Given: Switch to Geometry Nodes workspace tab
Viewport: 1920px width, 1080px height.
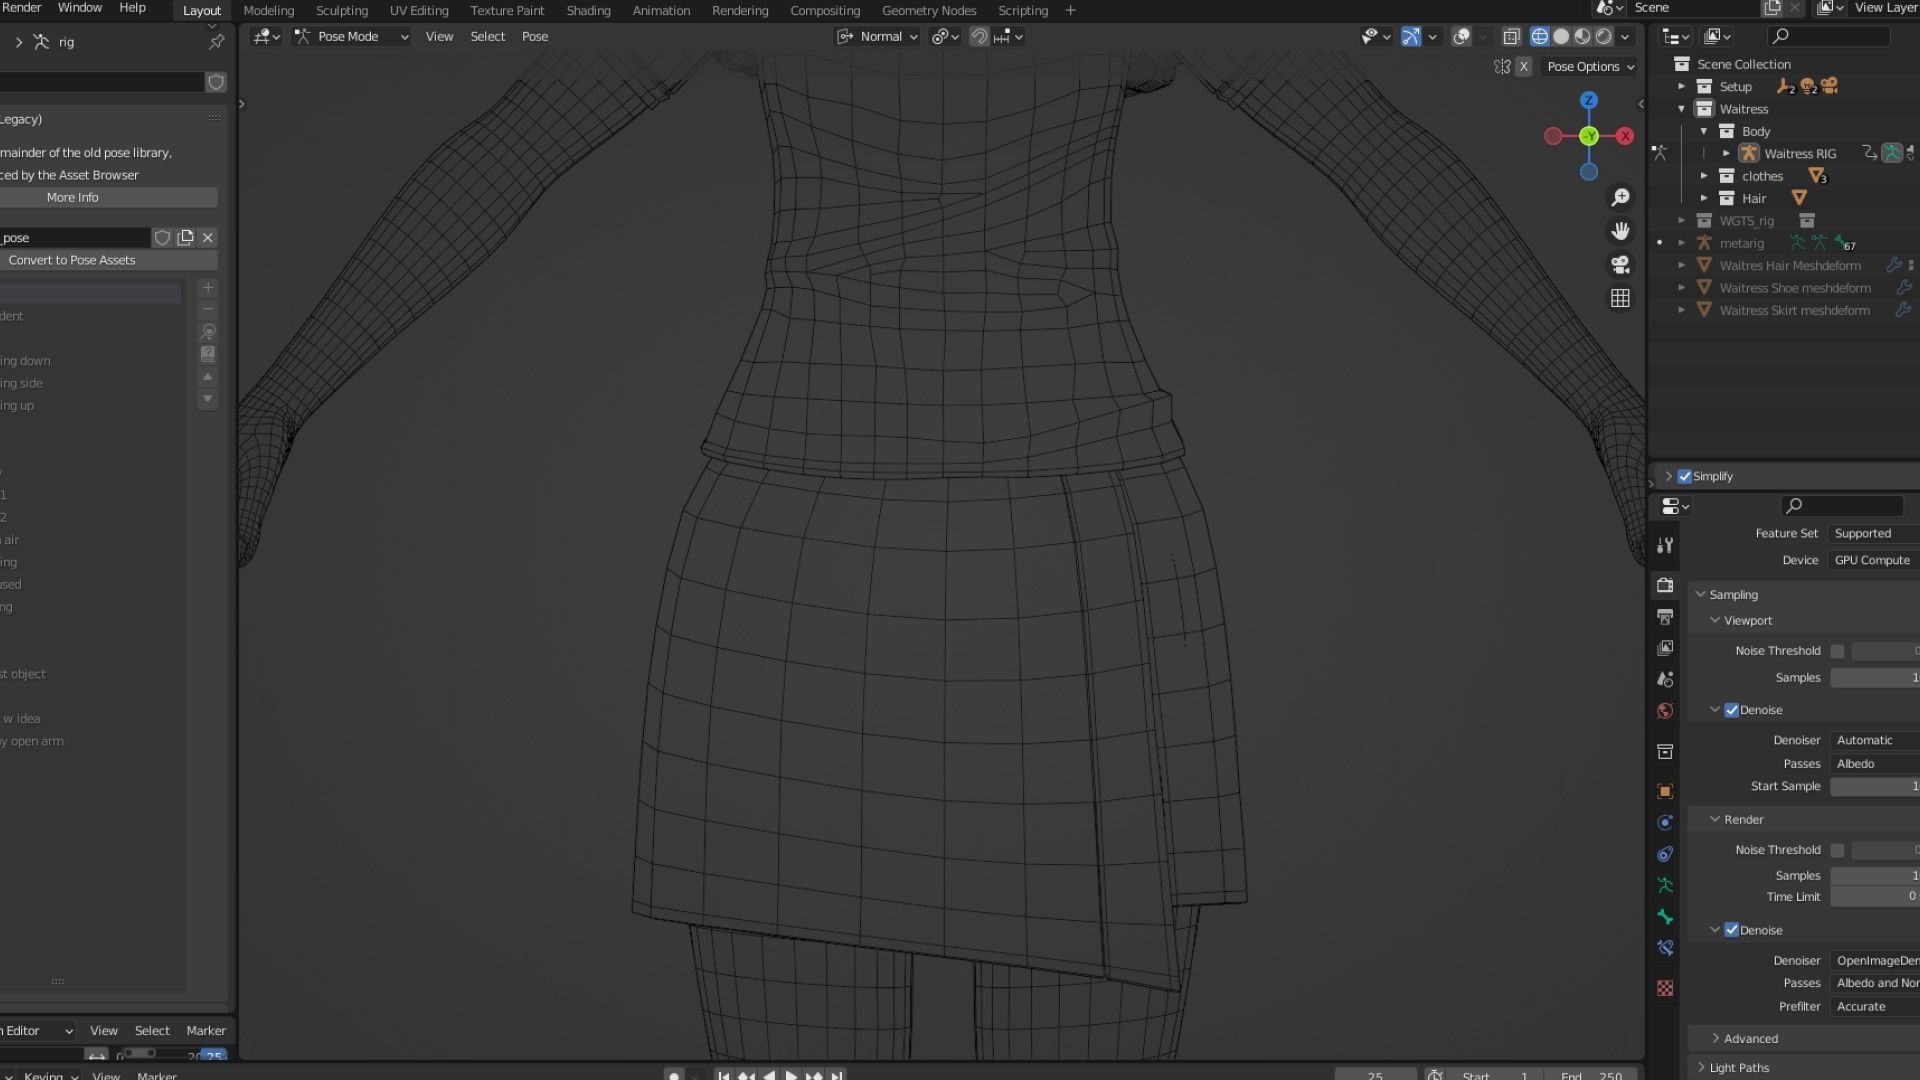Looking at the screenshot, I should click(929, 11).
